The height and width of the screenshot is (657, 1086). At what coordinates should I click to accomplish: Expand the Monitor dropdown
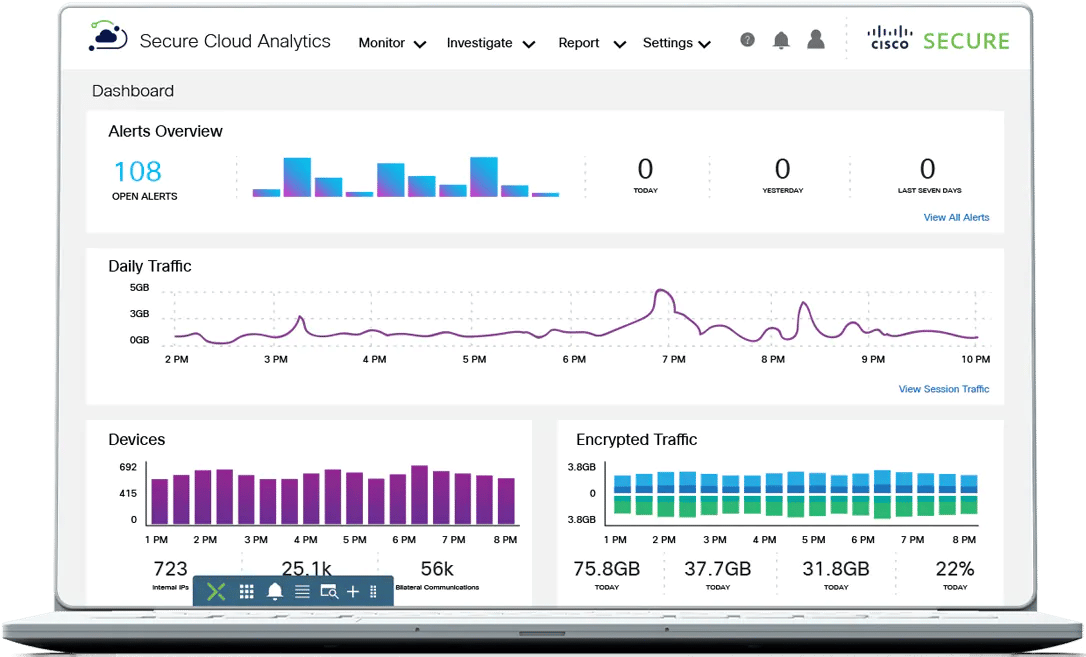(x=391, y=43)
